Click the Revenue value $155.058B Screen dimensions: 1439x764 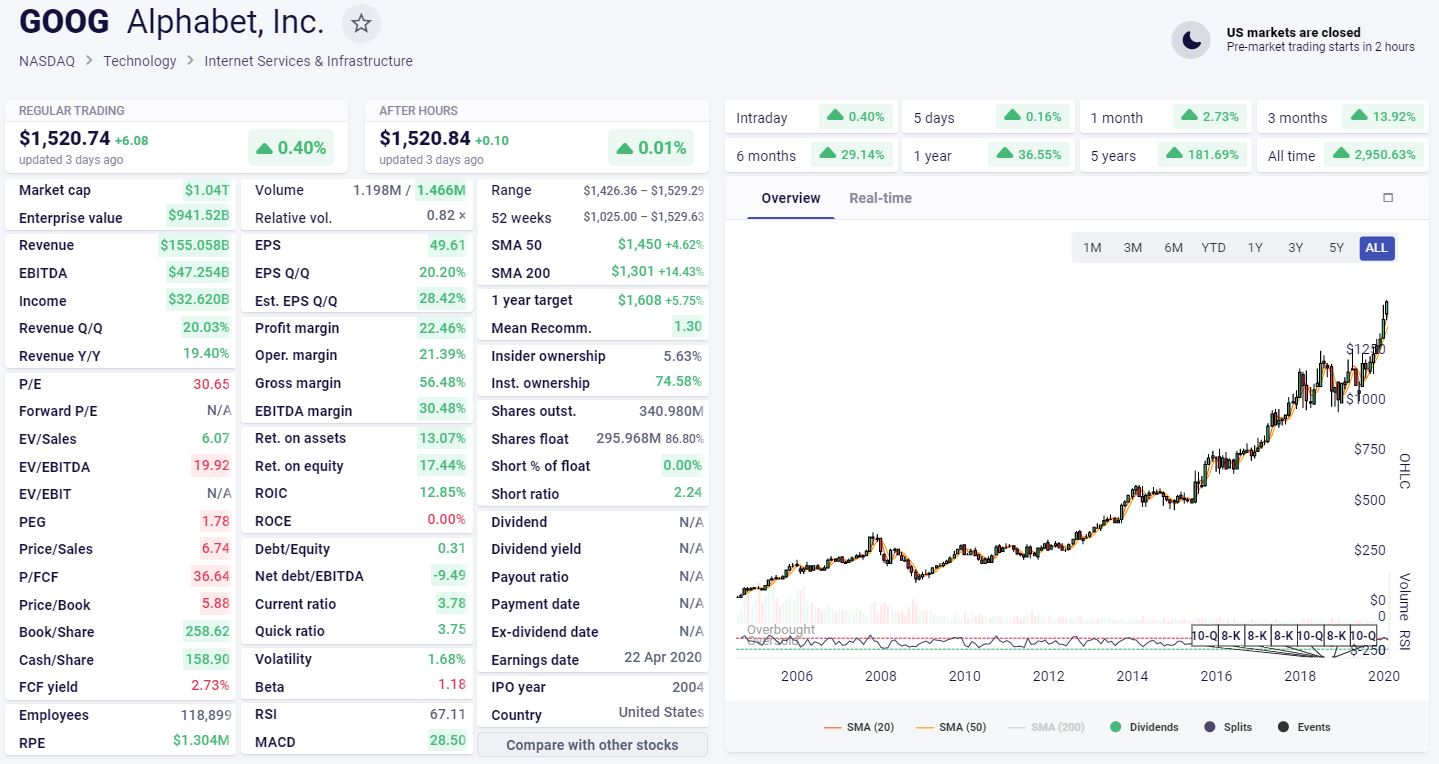(195, 245)
